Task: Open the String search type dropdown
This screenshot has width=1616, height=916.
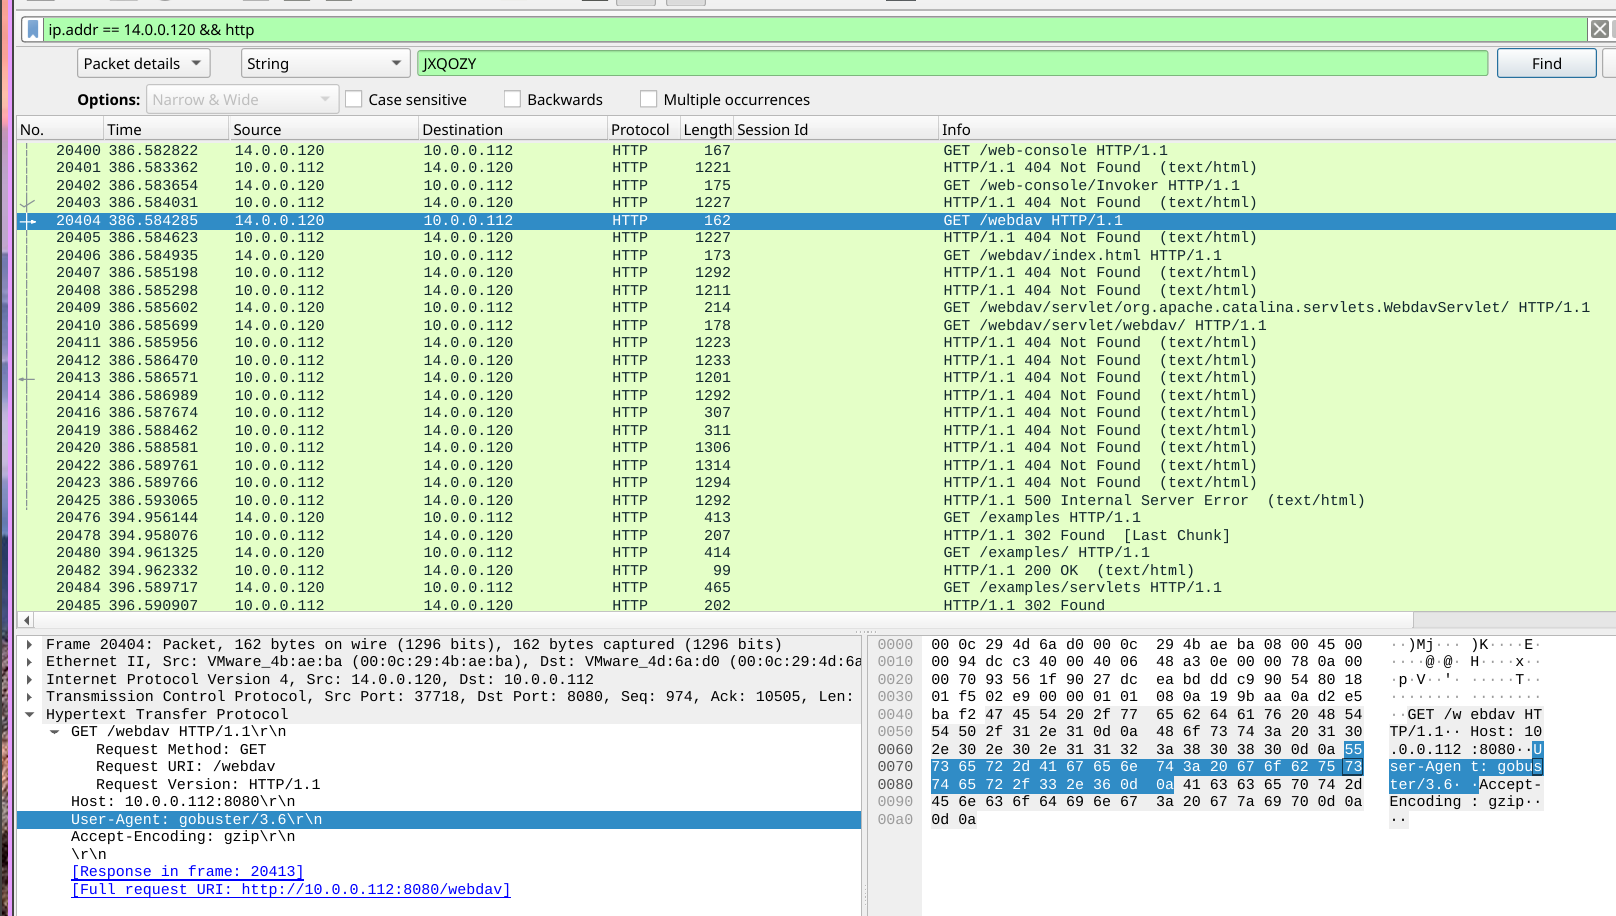Action: [325, 63]
